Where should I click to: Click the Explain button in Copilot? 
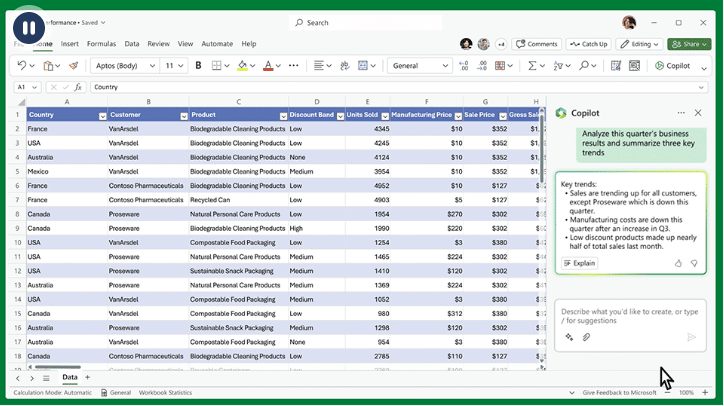(x=579, y=263)
